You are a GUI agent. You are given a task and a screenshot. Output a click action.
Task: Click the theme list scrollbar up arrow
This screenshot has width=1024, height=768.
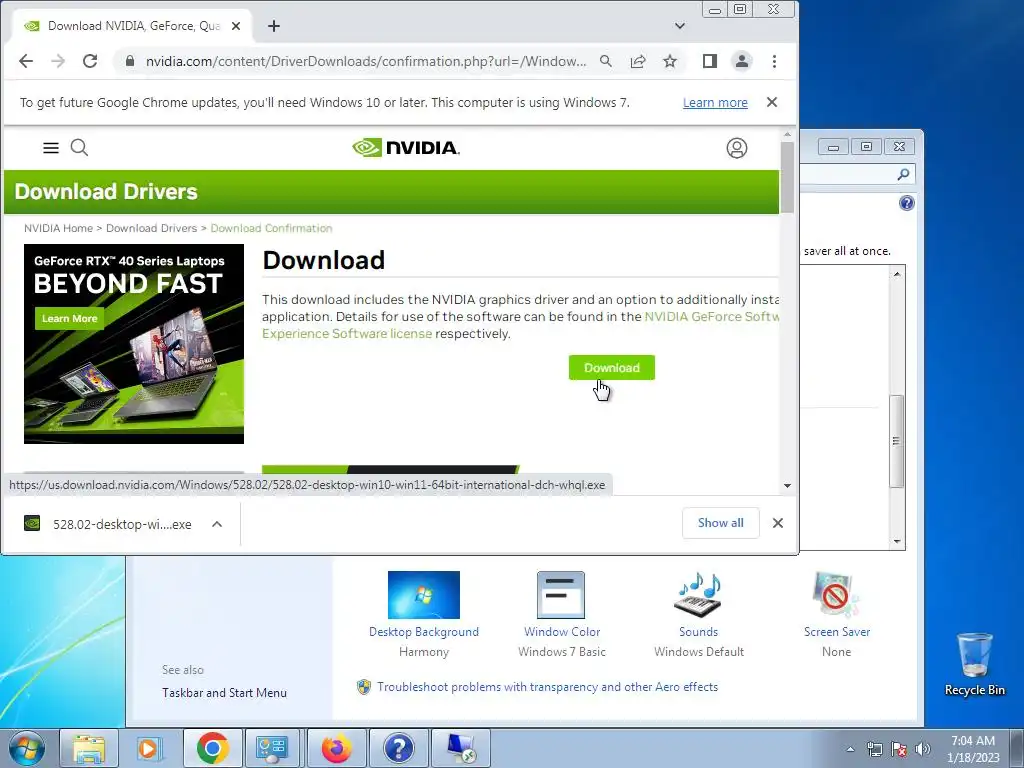coord(897,274)
